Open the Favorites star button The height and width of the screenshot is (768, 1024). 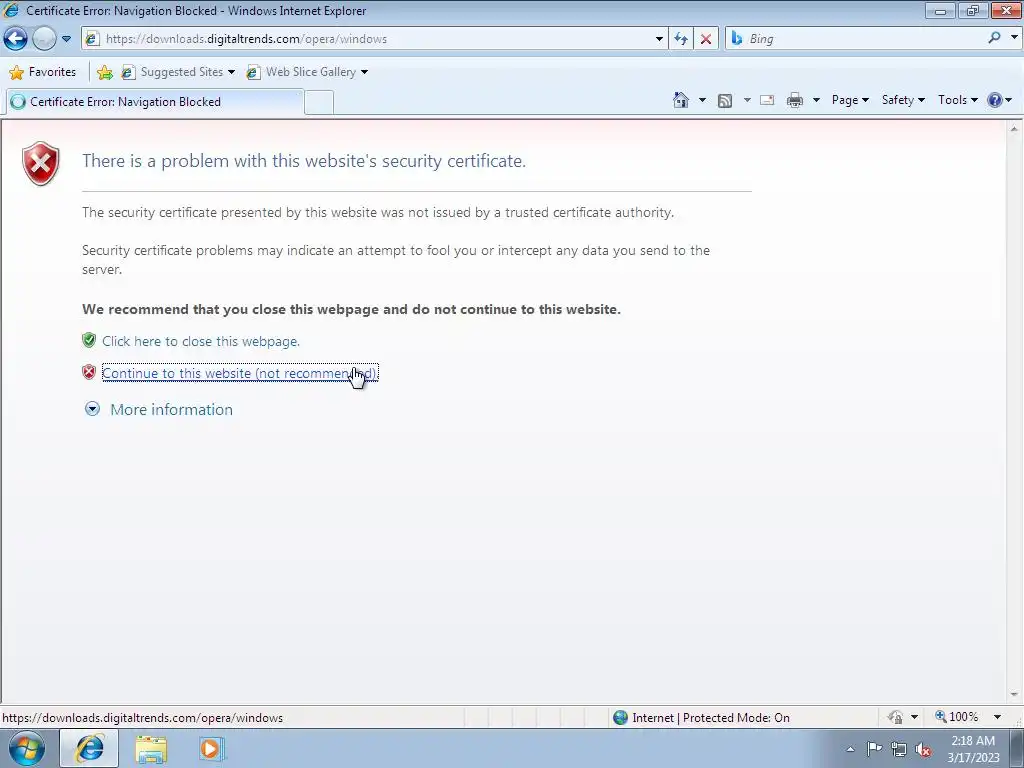coord(43,72)
